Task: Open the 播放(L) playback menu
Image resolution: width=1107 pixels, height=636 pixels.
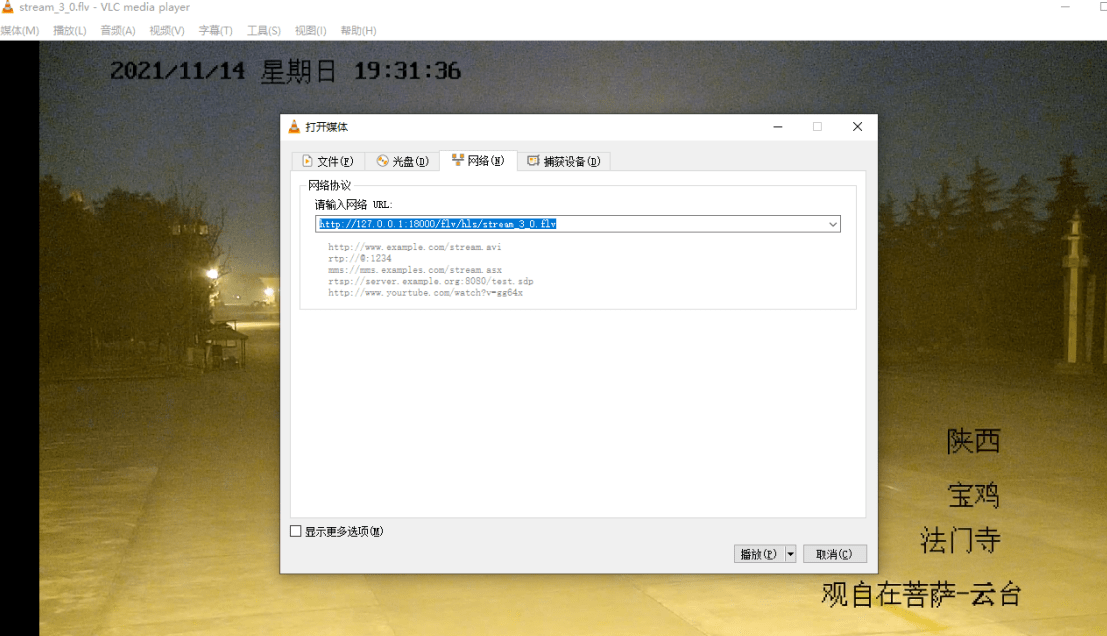Action: 70,31
